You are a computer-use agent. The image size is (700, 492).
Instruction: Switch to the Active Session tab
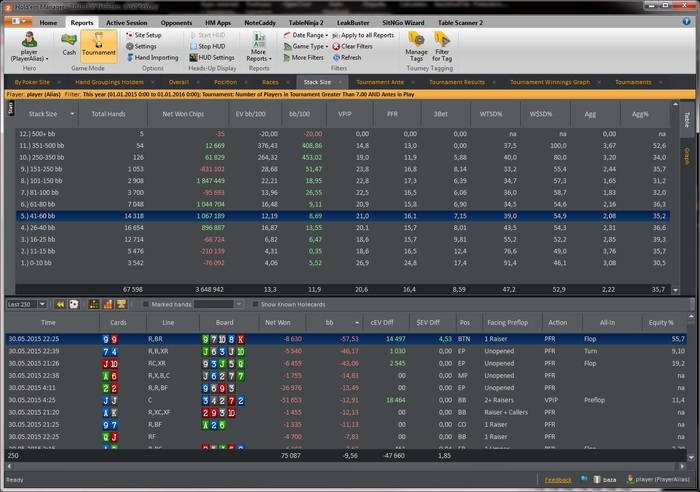(126, 23)
